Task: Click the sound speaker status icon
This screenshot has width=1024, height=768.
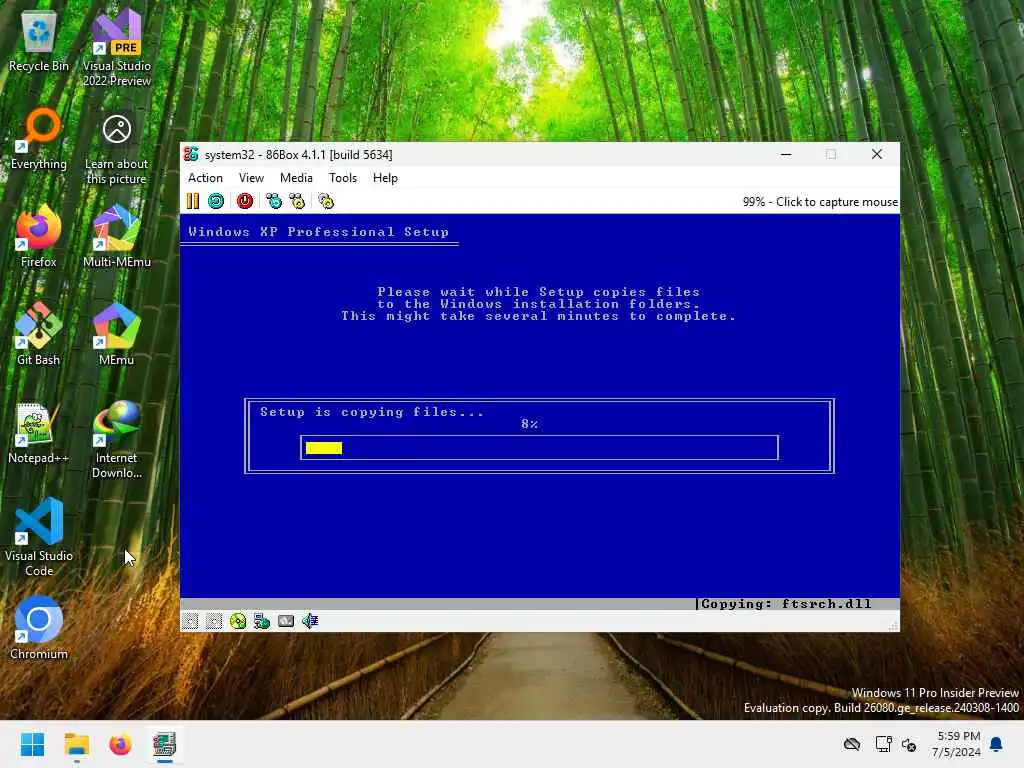Action: pyautogui.click(x=310, y=621)
